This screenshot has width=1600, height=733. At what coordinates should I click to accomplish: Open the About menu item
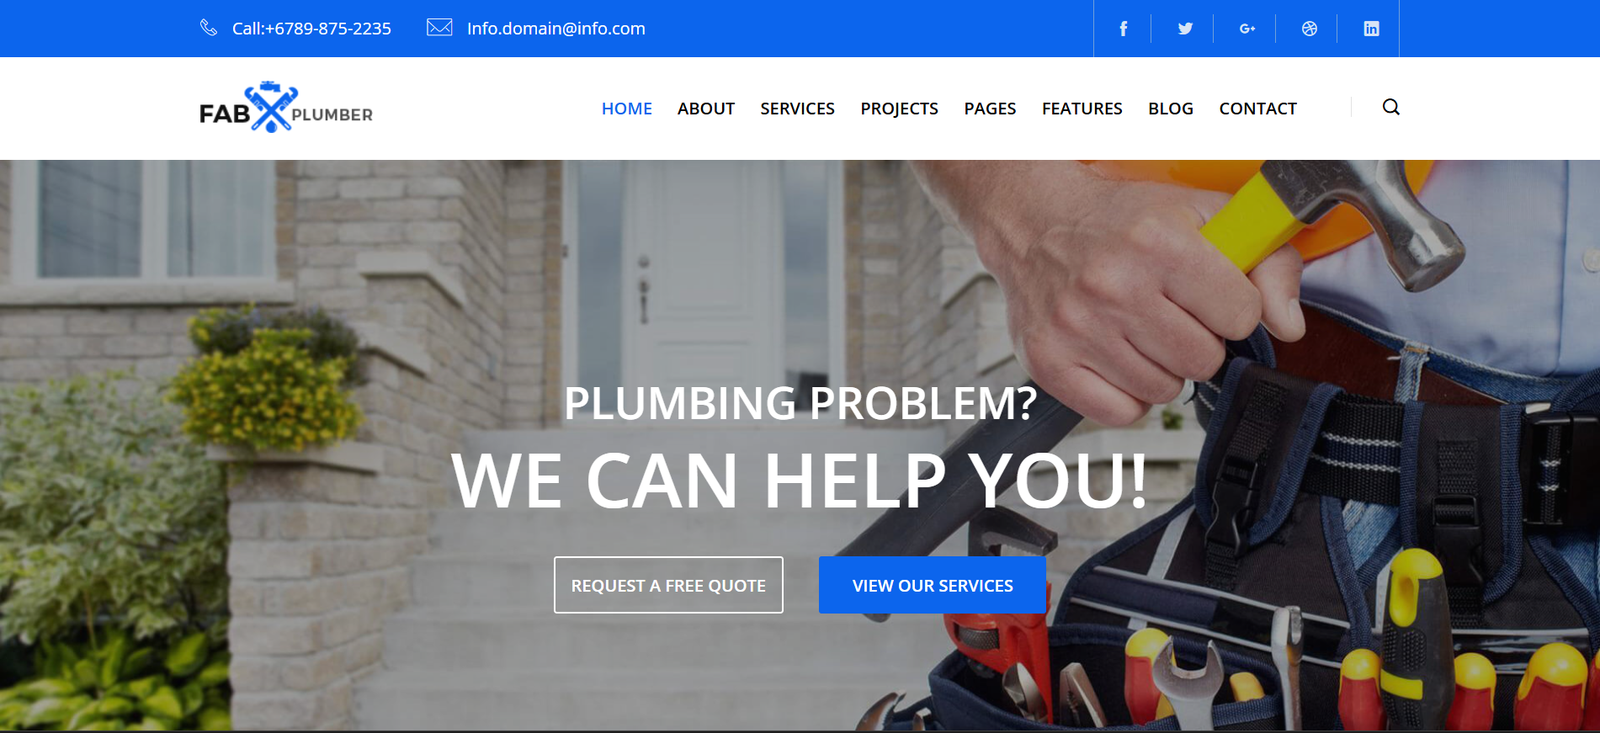click(706, 108)
